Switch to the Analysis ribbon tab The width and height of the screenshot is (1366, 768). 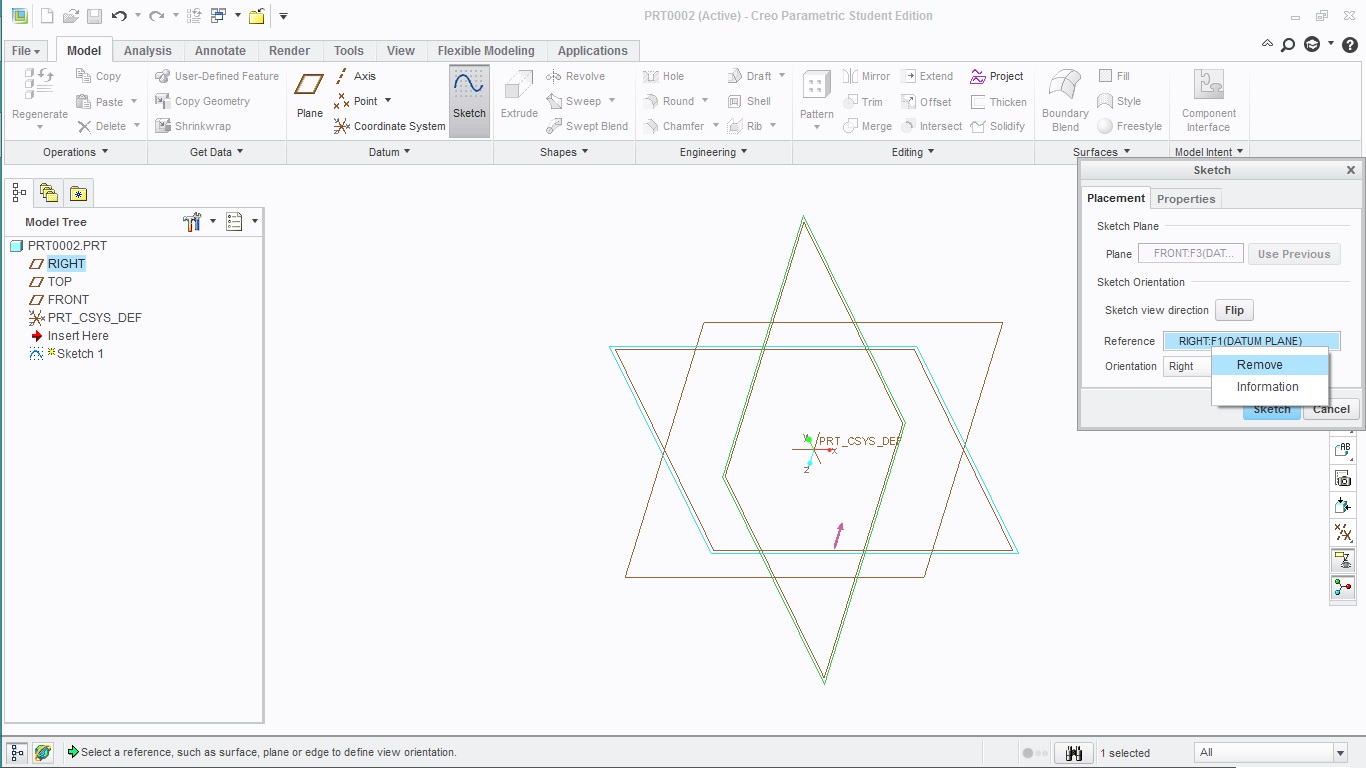tap(148, 51)
